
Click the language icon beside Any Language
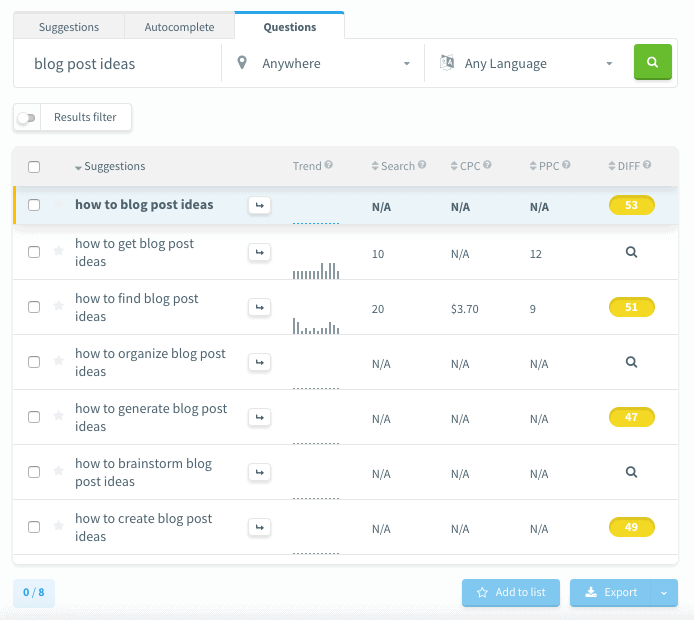(447, 62)
